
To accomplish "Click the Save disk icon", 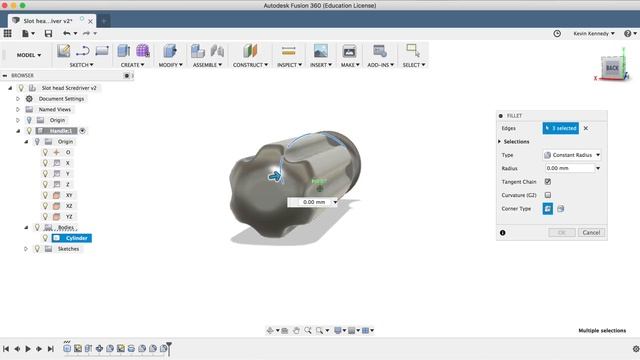I will tap(48, 33).
